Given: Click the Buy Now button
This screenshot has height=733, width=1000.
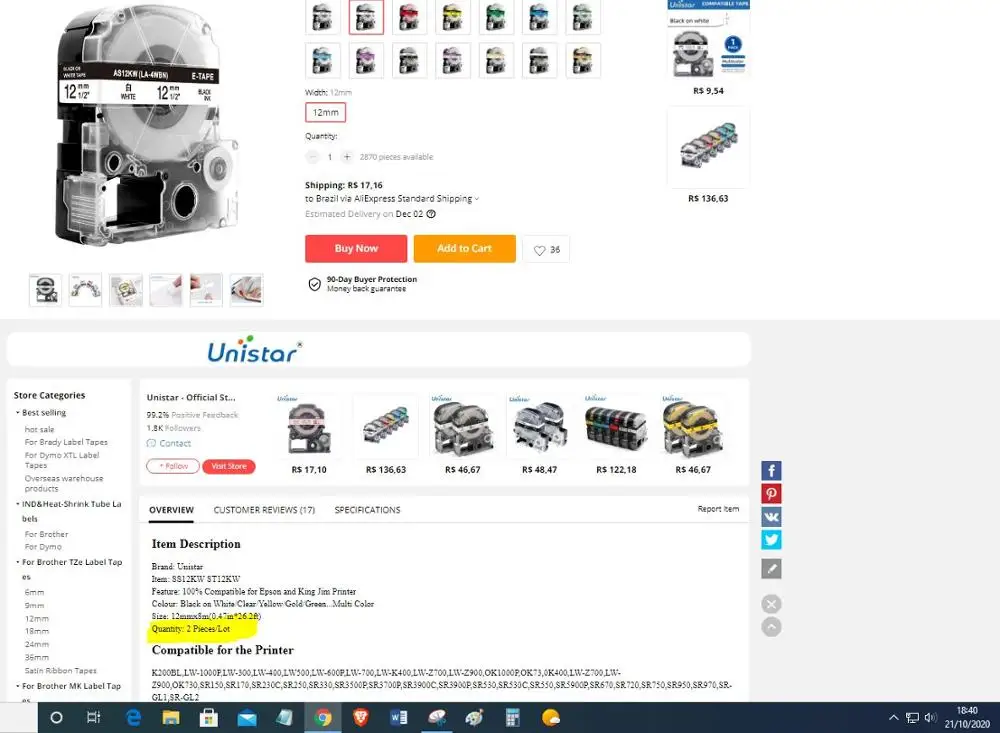Looking at the screenshot, I should coord(356,249).
